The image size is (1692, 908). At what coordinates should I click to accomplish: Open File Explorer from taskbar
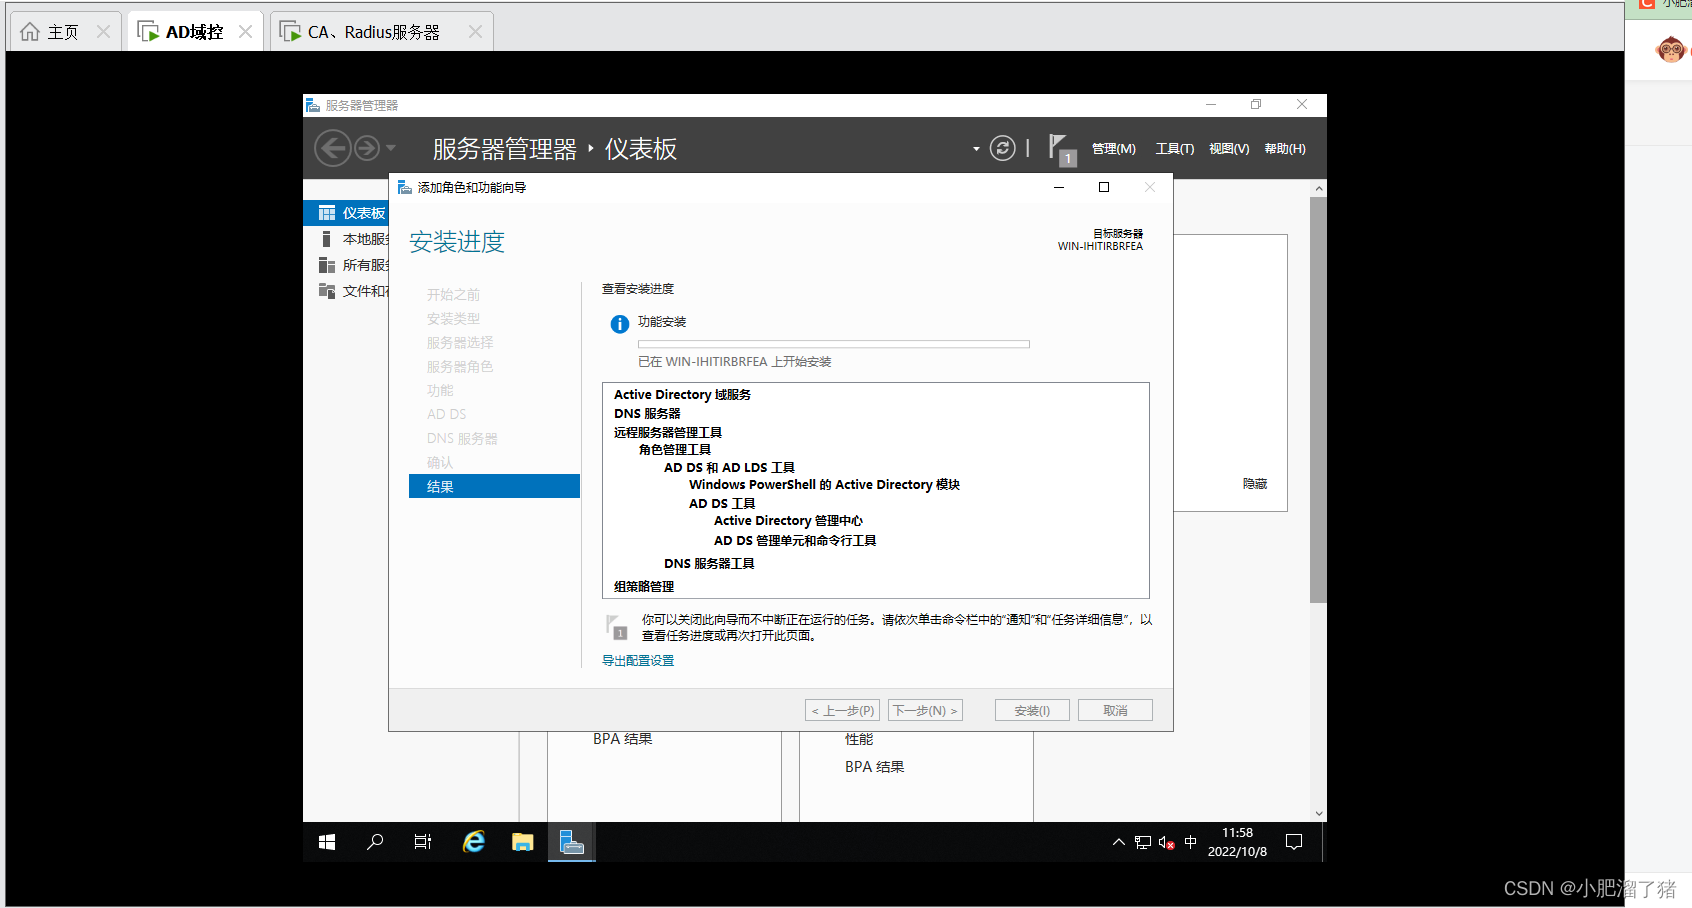tap(522, 842)
